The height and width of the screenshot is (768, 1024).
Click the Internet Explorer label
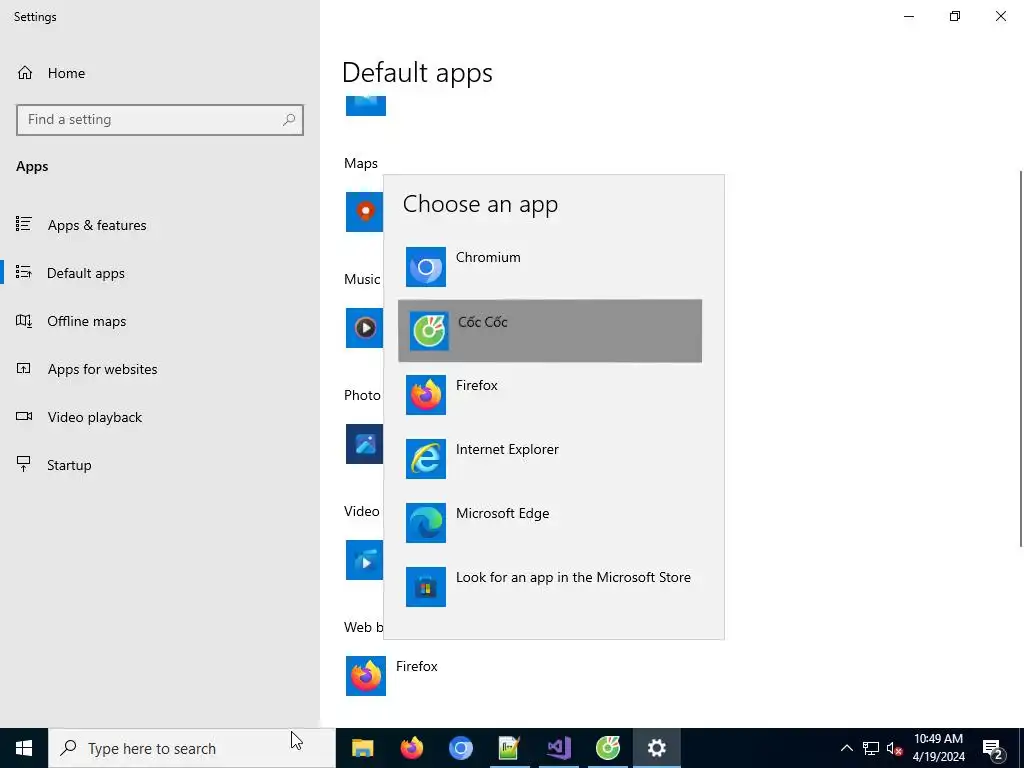[507, 449]
